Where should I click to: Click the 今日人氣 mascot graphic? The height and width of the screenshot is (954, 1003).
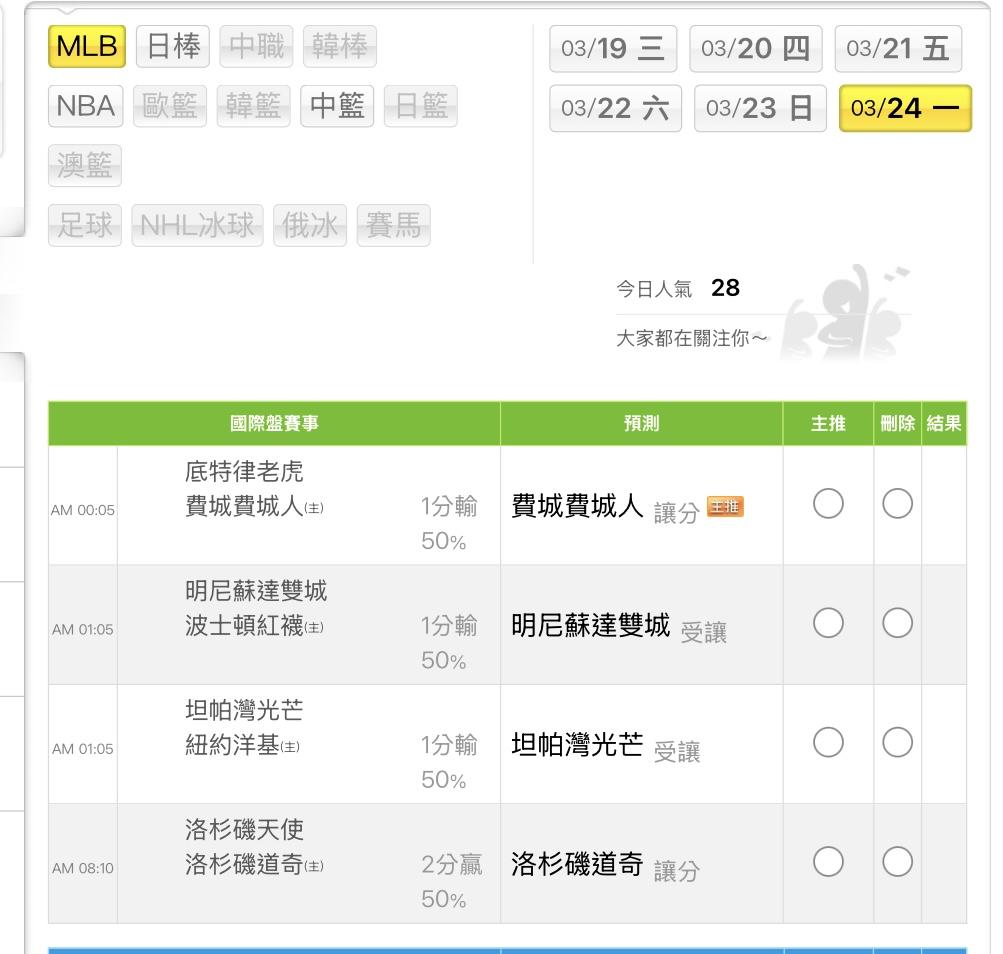844,312
